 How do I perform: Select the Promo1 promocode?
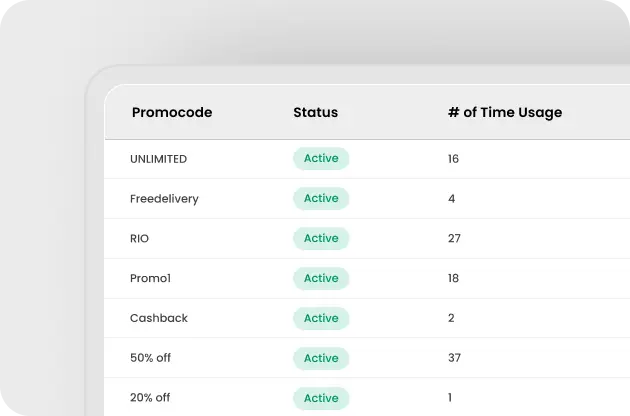(x=150, y=278)
